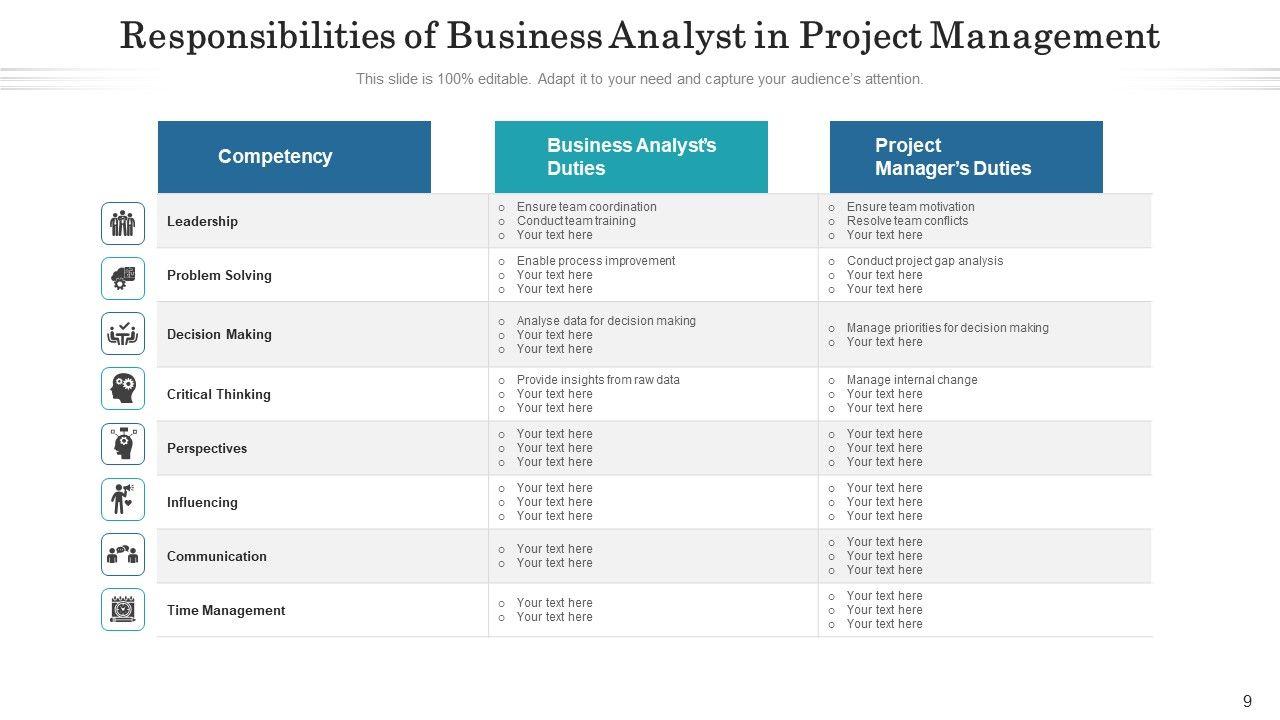This screenshot has width=1280, height=720.
Task: Click the slide number 9
Action: [1247, 702]
